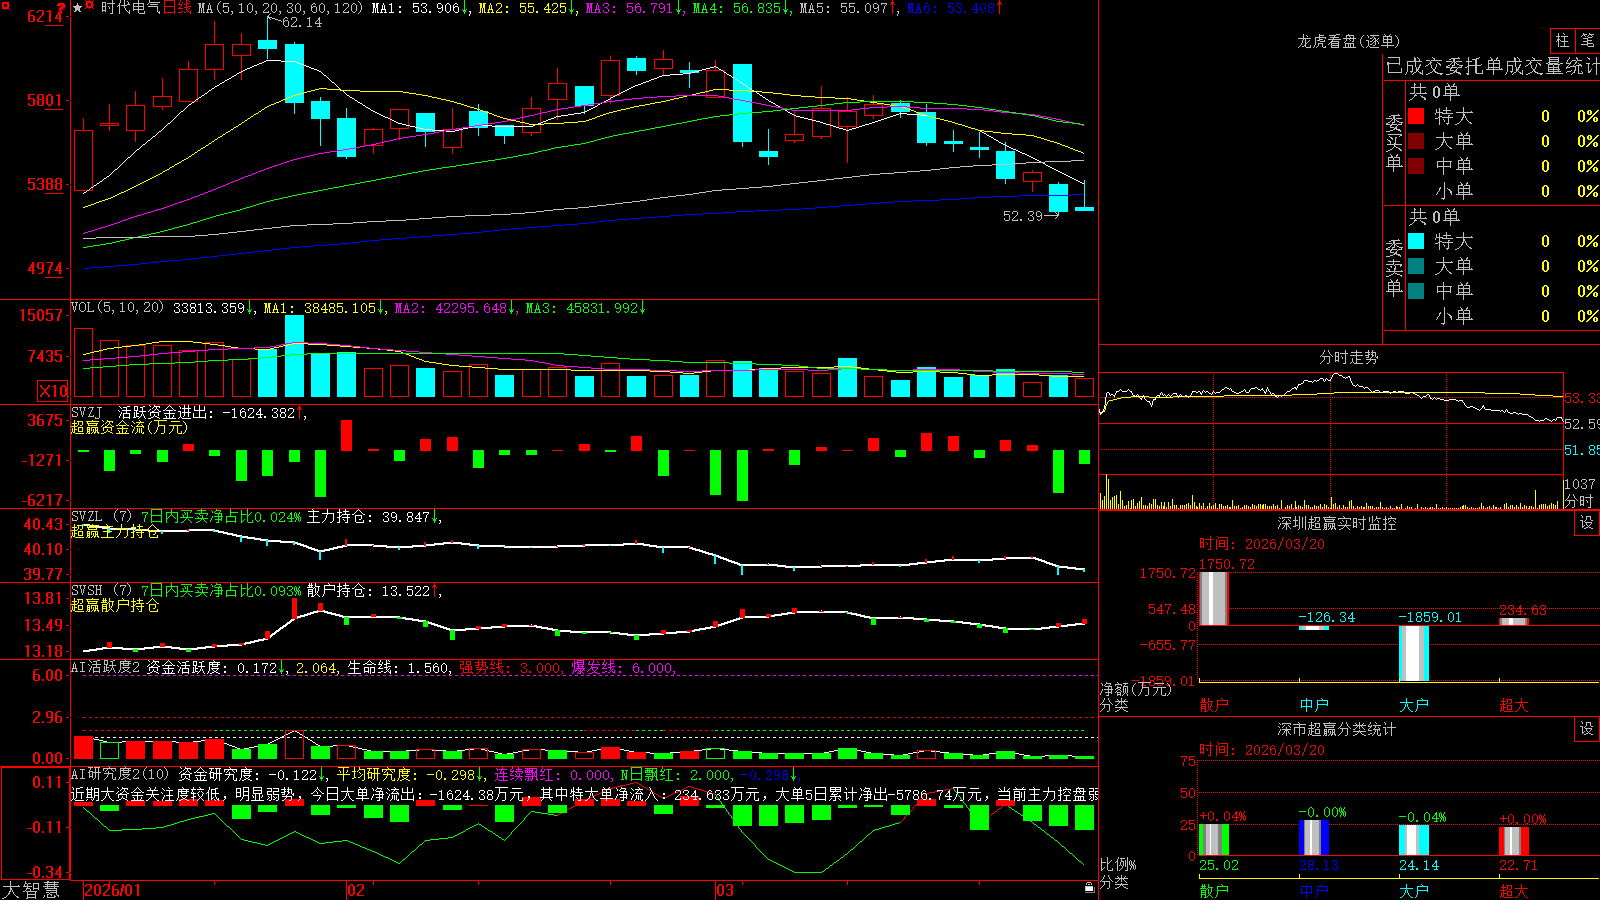Click the lock icon on the date axis
1600x900 pixels.
(1089, 888)
